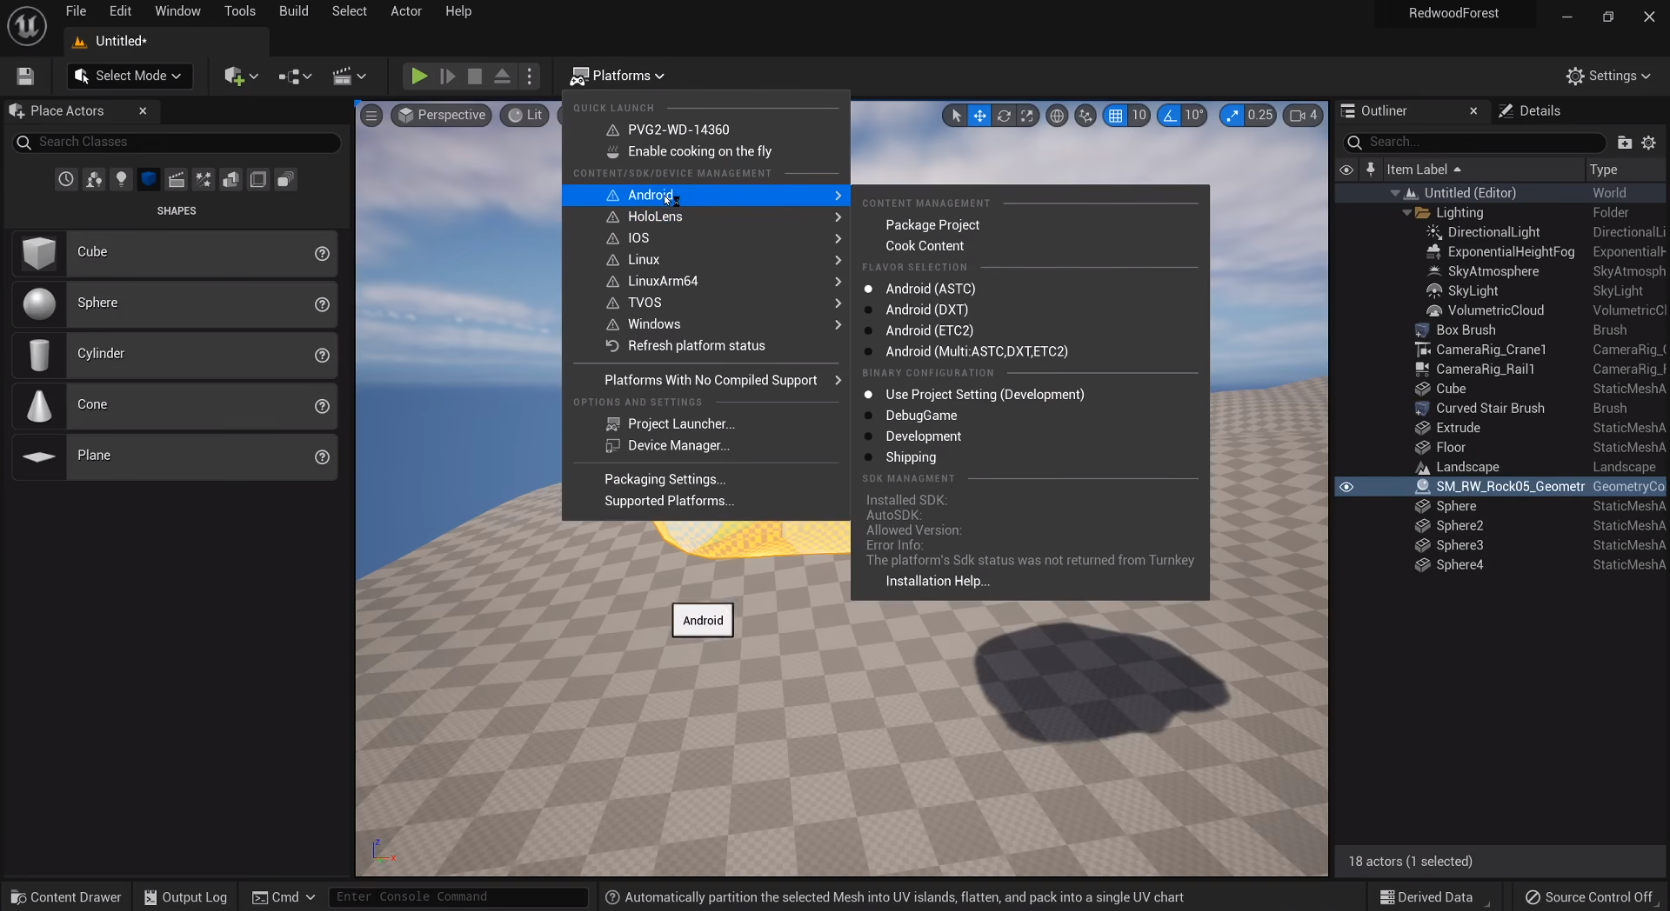This screenshot has width=1670, height=911.
Task: Open the Content Drawer
Action: (x=66, y=897)
